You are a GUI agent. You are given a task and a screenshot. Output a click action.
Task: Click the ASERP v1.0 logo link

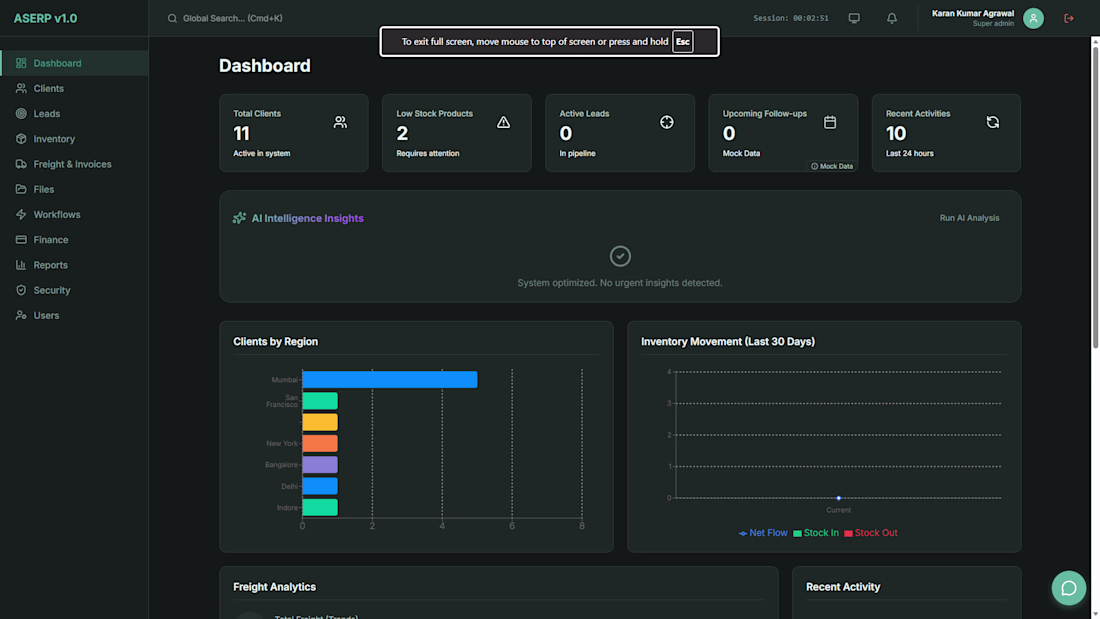46,18
